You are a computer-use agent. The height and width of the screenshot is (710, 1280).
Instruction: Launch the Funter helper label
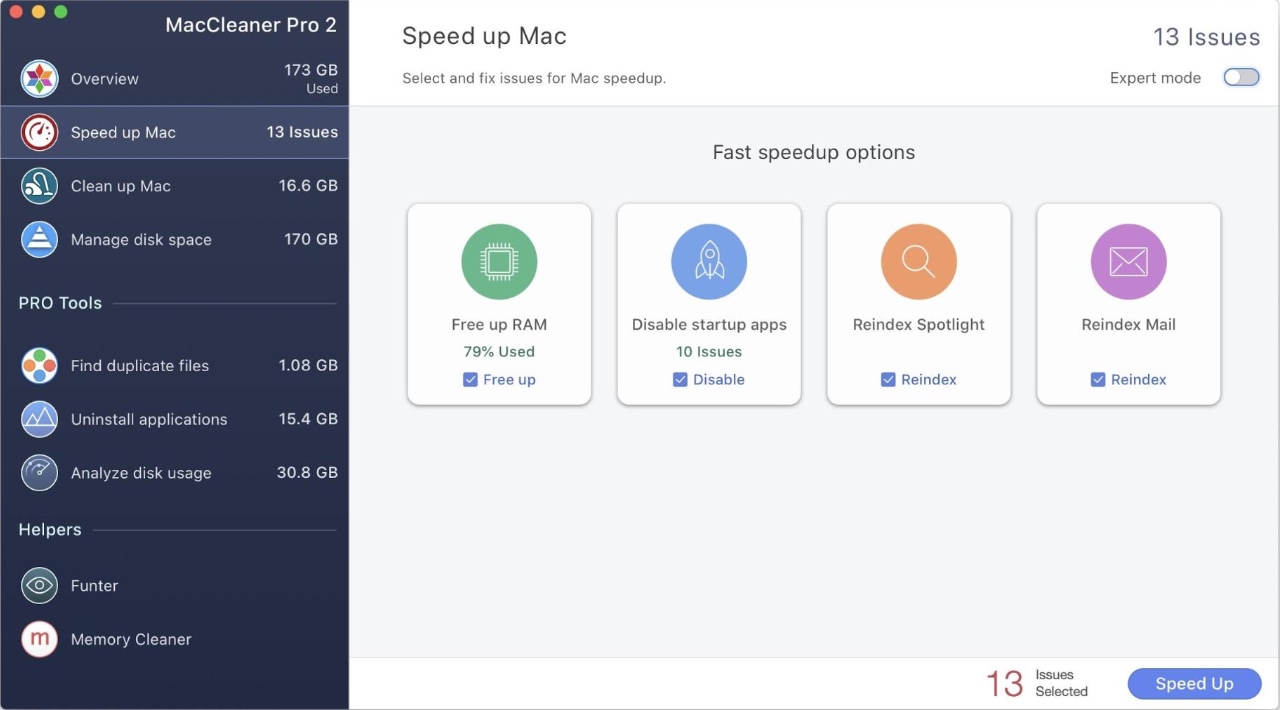tap(94, 586)
